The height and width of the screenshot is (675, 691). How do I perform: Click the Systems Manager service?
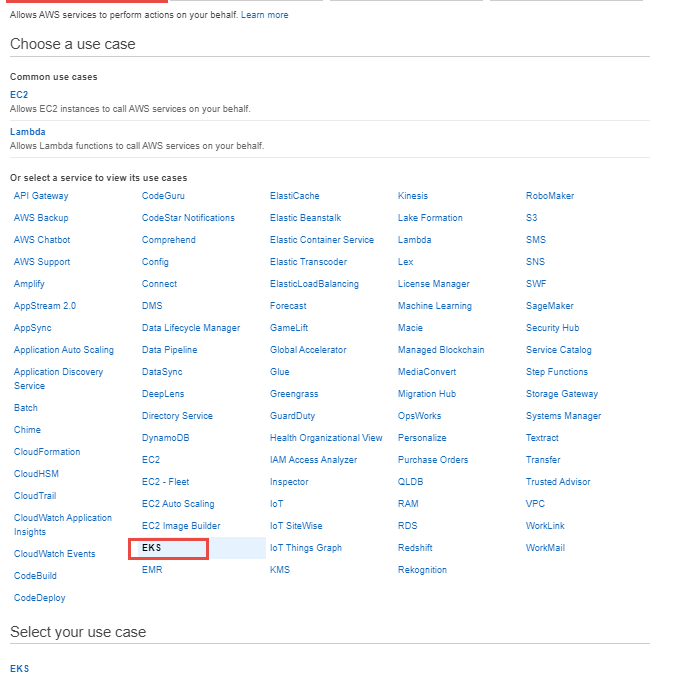pos(563,416)
